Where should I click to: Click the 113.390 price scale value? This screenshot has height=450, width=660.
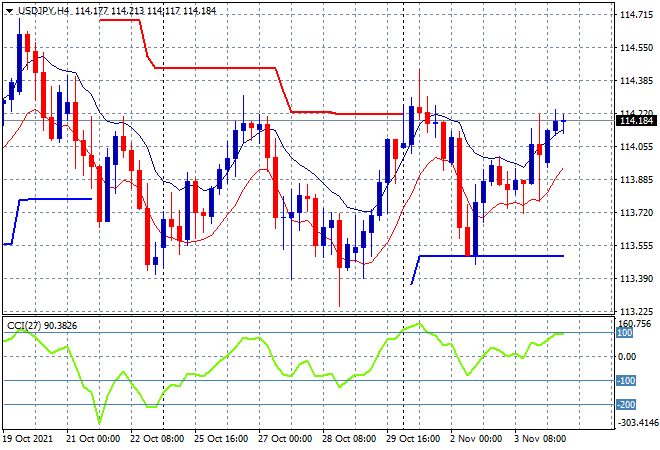pos(636,279)
